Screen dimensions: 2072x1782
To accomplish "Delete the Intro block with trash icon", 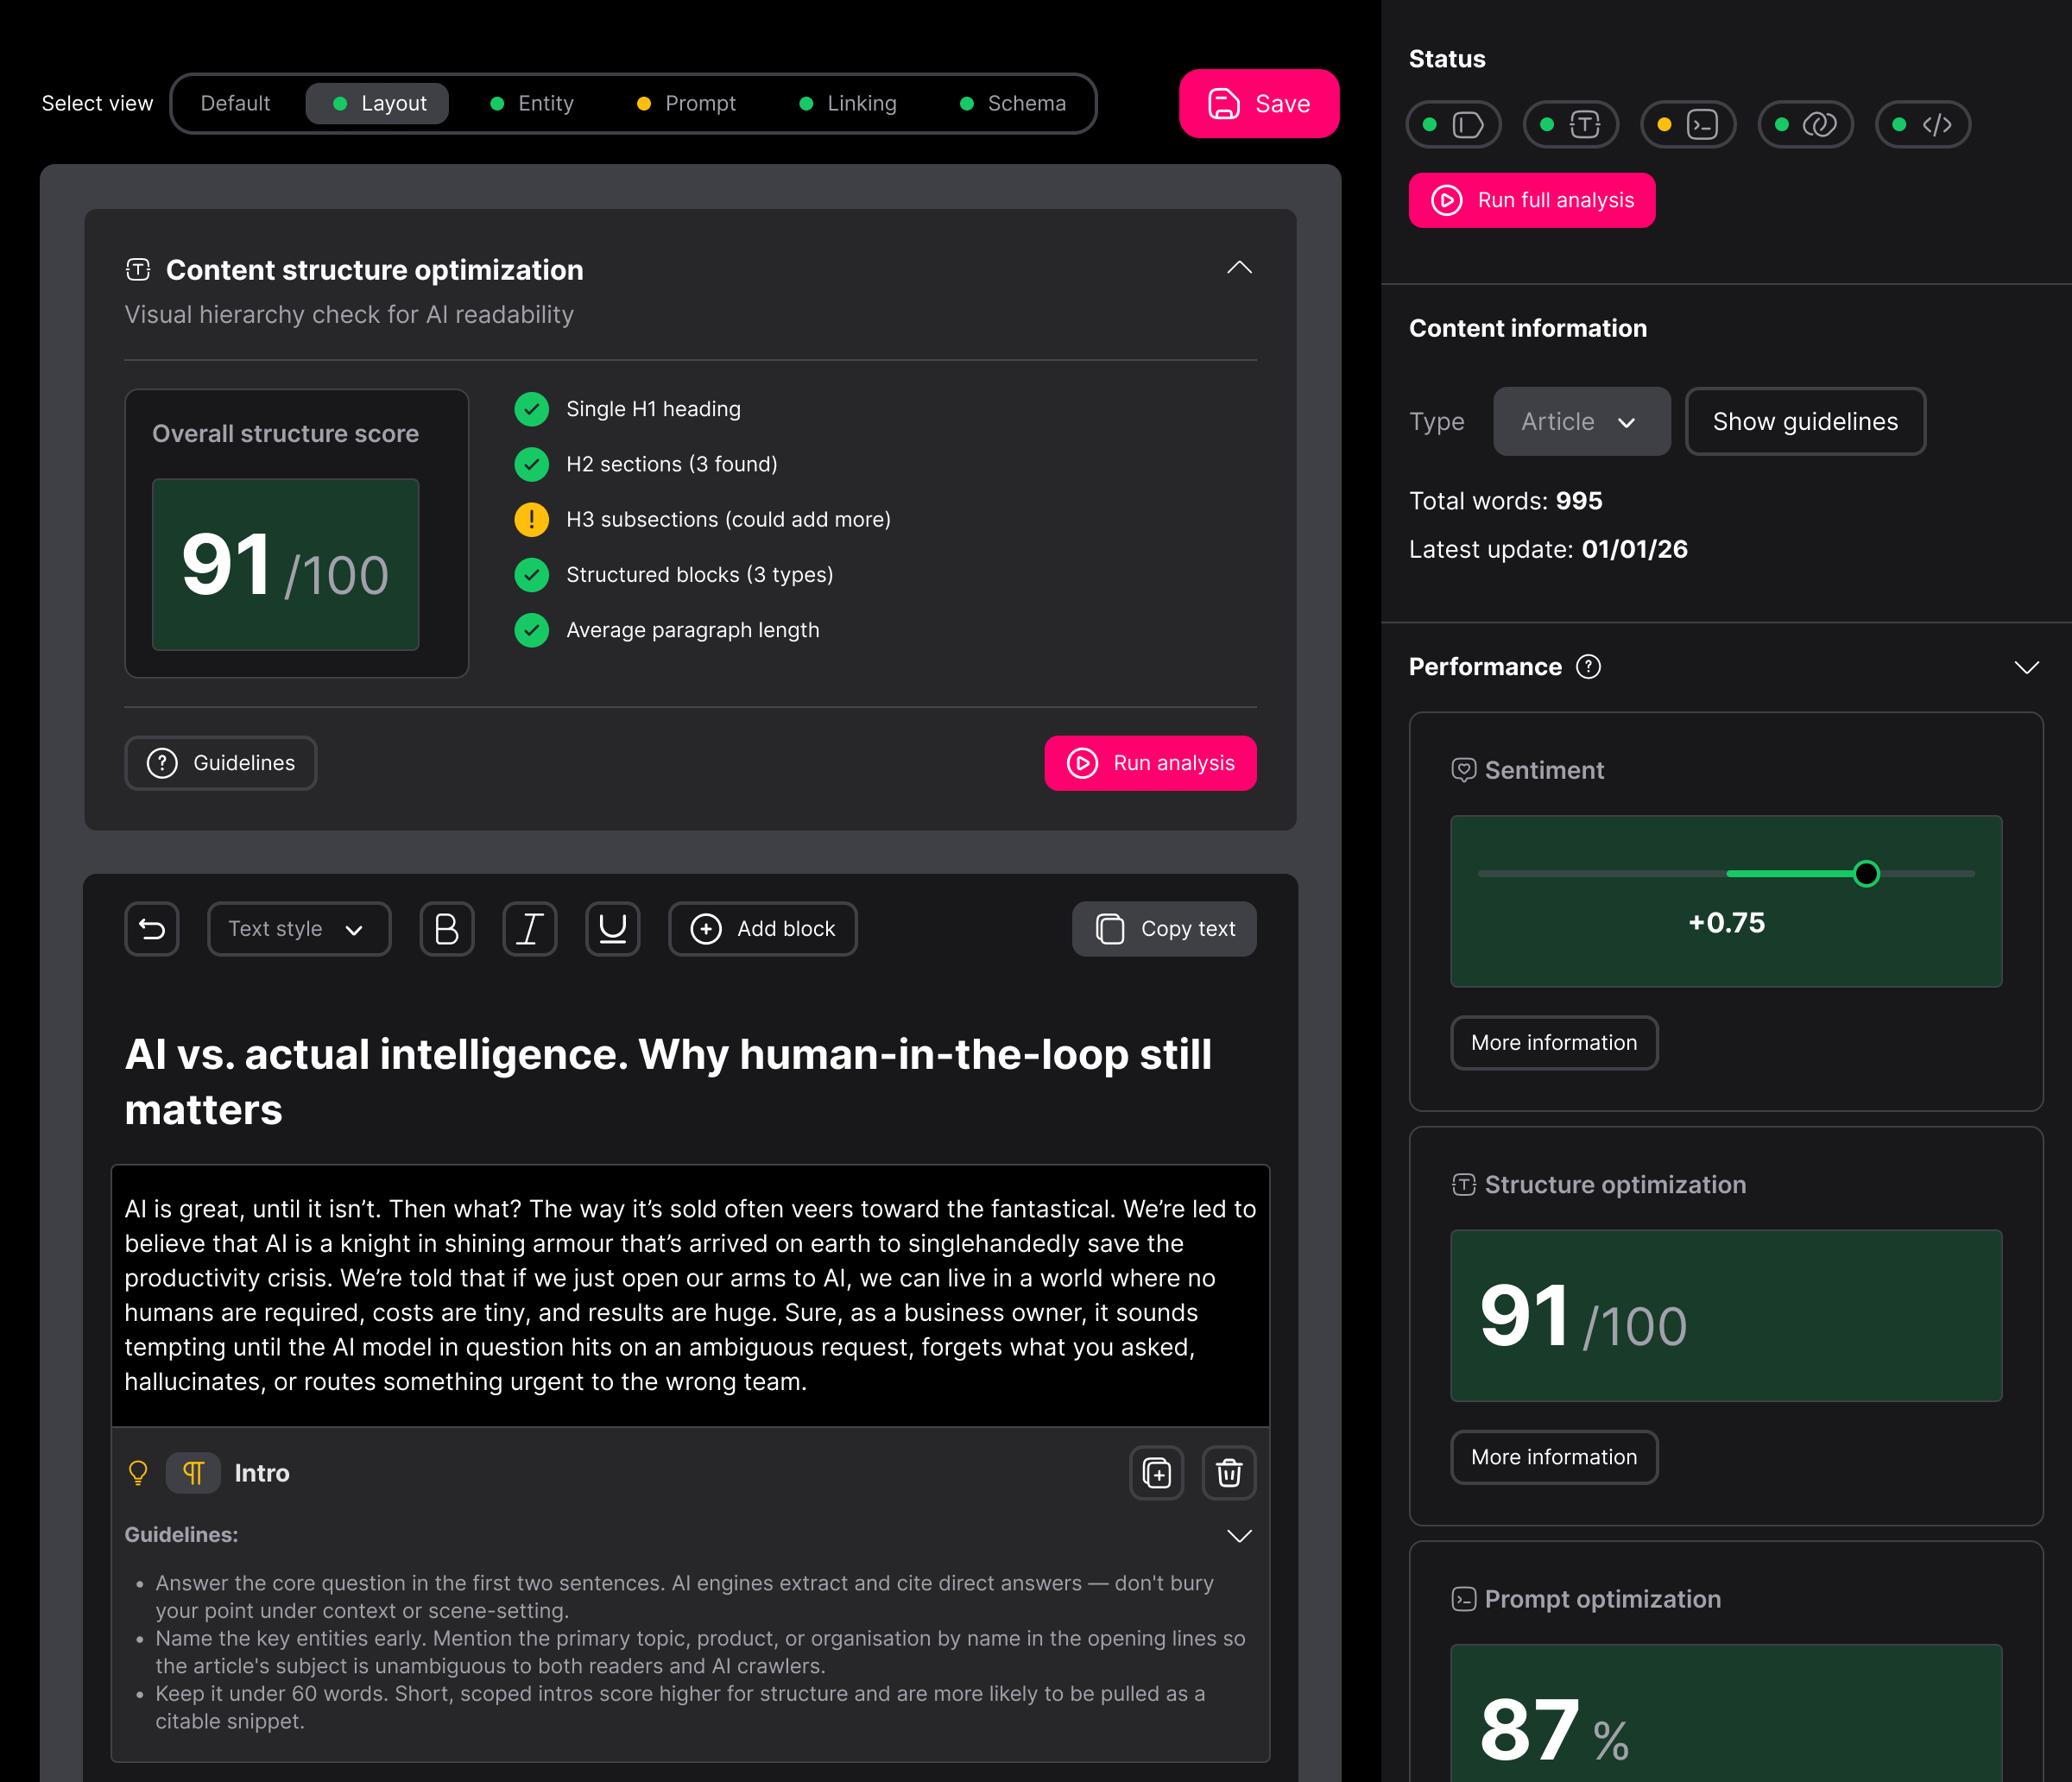I will [x=1229, y=1473].
